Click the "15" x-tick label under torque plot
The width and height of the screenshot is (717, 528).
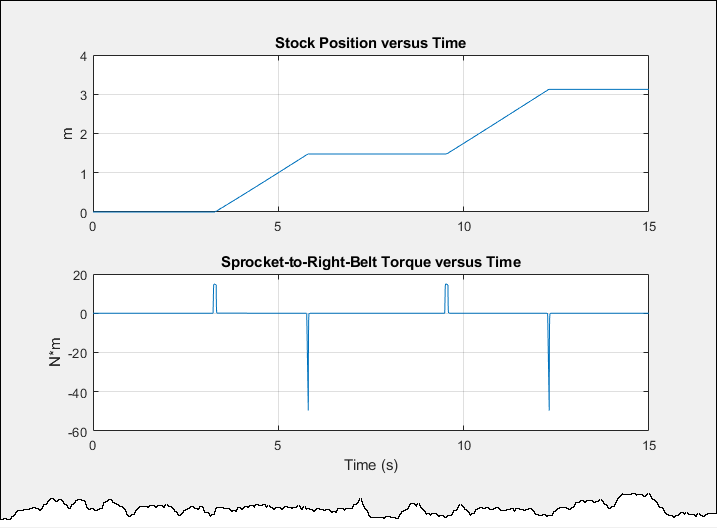pyautogui.click(x=649, y=446)
